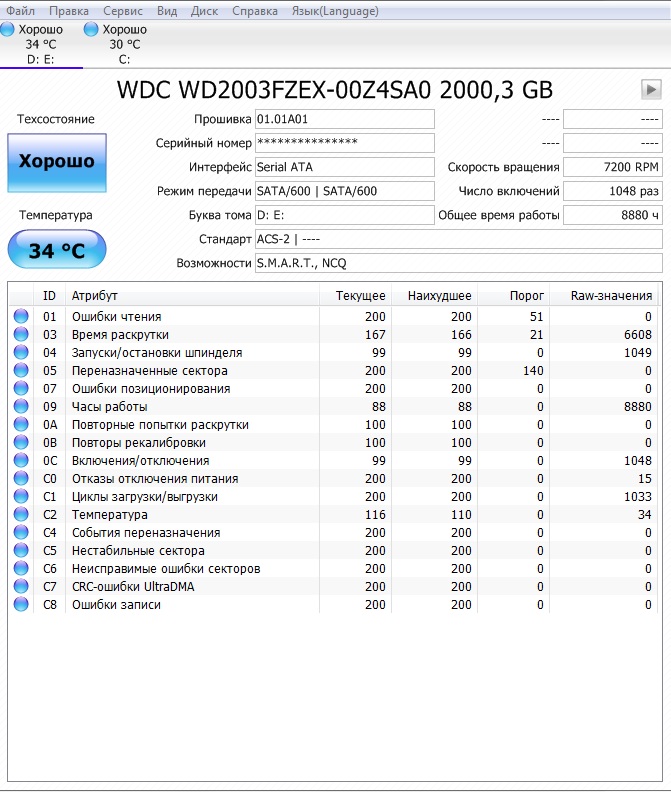This screenshot has height=792, width=671.
Task: Click the D: E: volume letter field
Action: (x=345, y=215)
